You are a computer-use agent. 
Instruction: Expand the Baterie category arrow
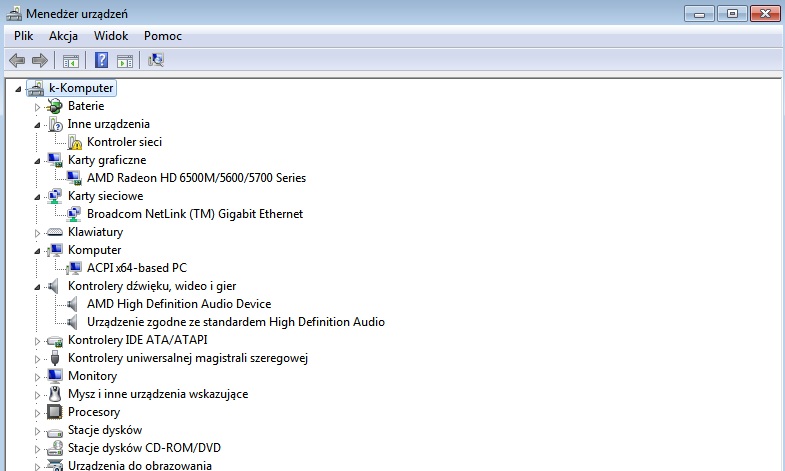coord(37,107)
